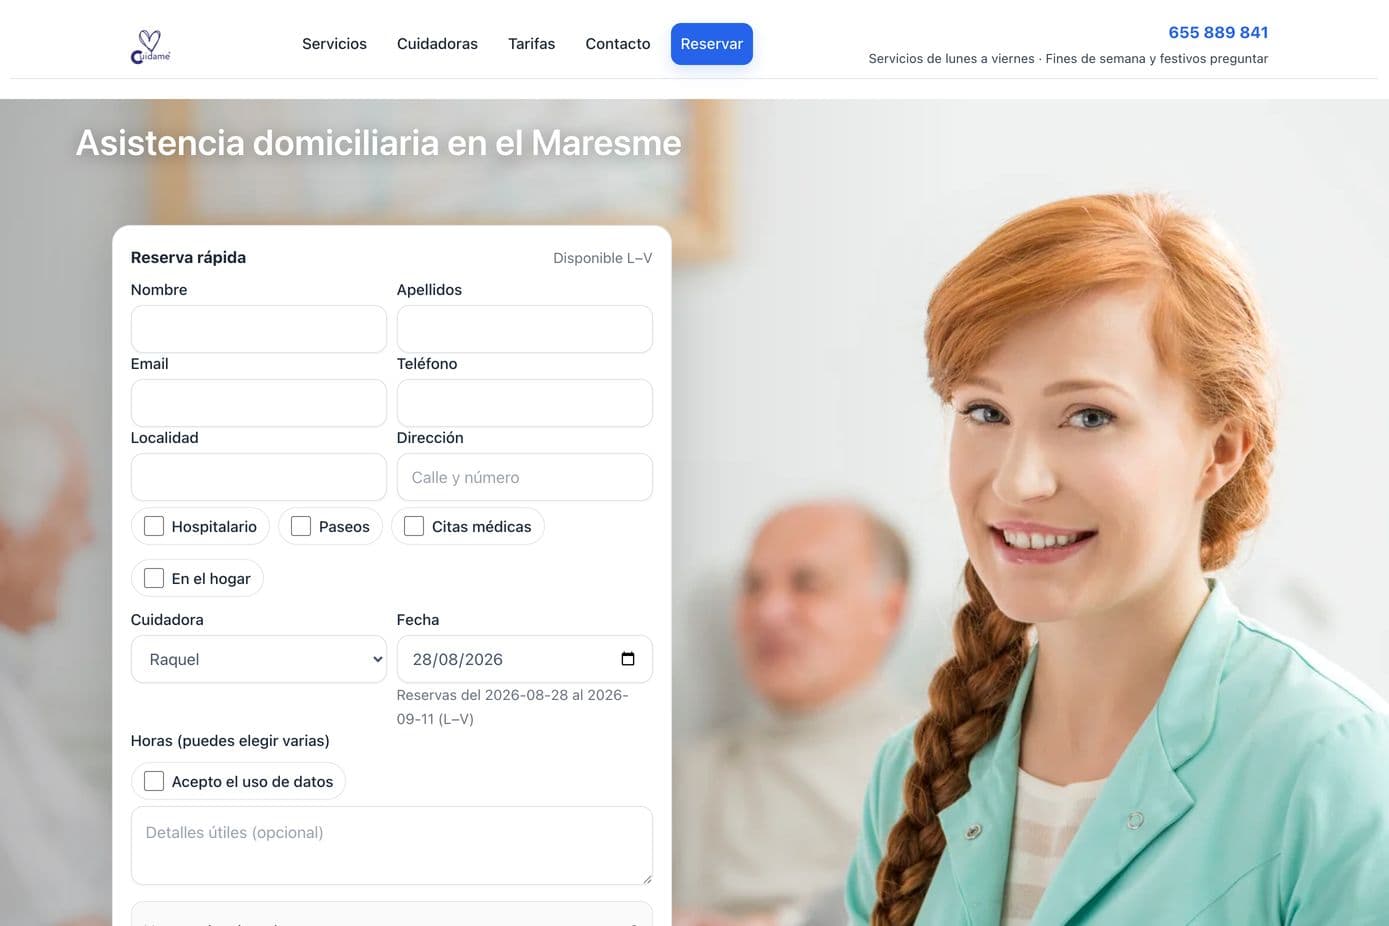
Task: Open the Servicios menu item
Action: 334,44
